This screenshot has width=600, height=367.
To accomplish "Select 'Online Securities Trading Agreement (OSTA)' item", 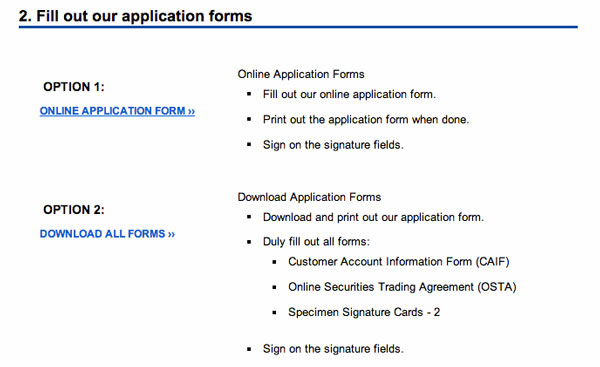I will tap(402, 287).
